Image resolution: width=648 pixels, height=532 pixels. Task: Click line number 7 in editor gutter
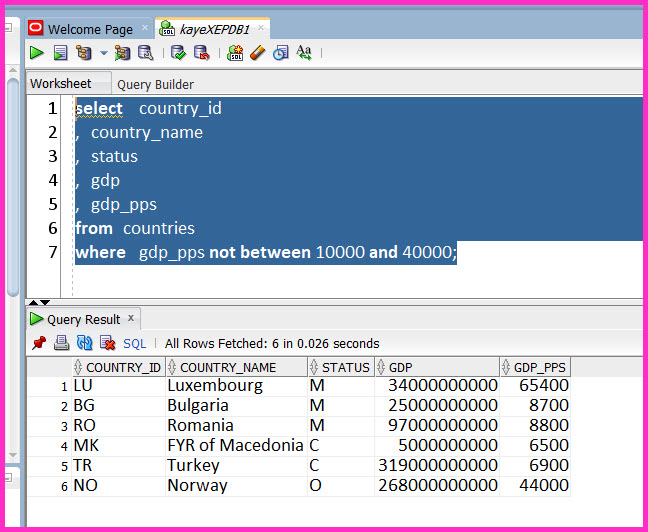tap(53, 252)
